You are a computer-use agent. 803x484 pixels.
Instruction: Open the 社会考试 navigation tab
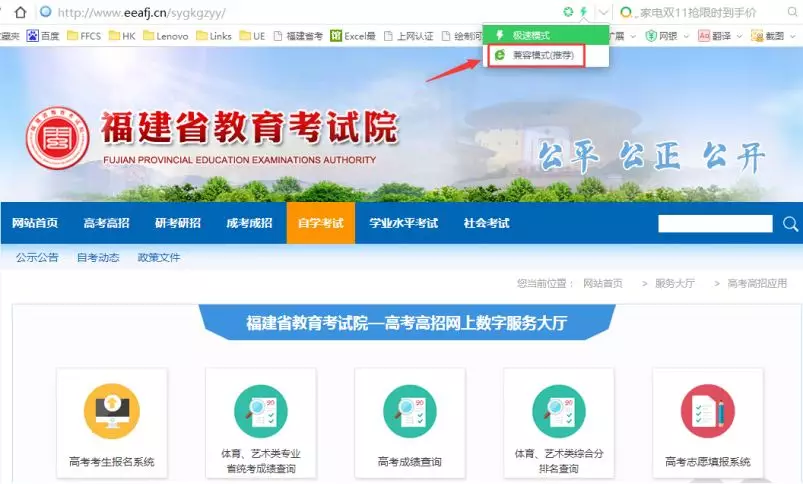click(x=487, y=223)
